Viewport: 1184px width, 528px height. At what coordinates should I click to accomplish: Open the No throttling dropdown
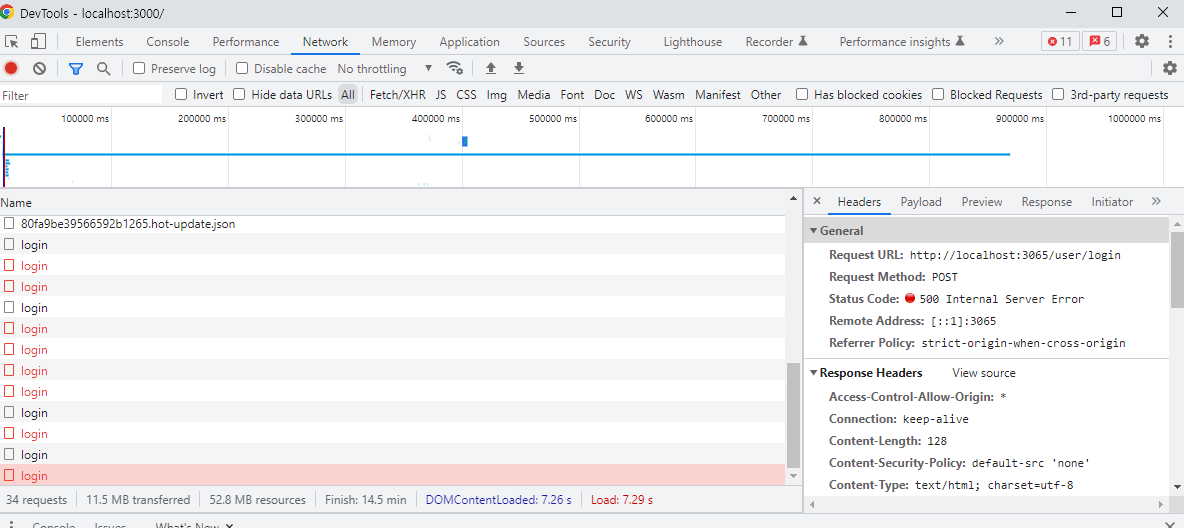coord(384,68)
